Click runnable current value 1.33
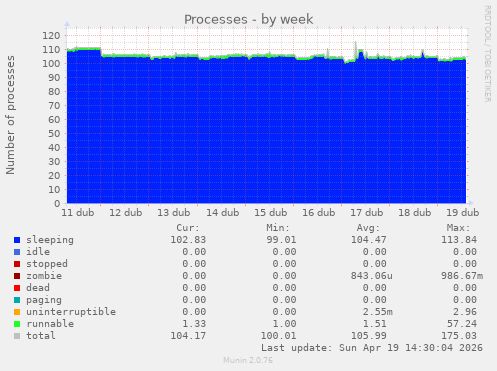The width and height of the screenshot is (497, 371). click(194, 324)
